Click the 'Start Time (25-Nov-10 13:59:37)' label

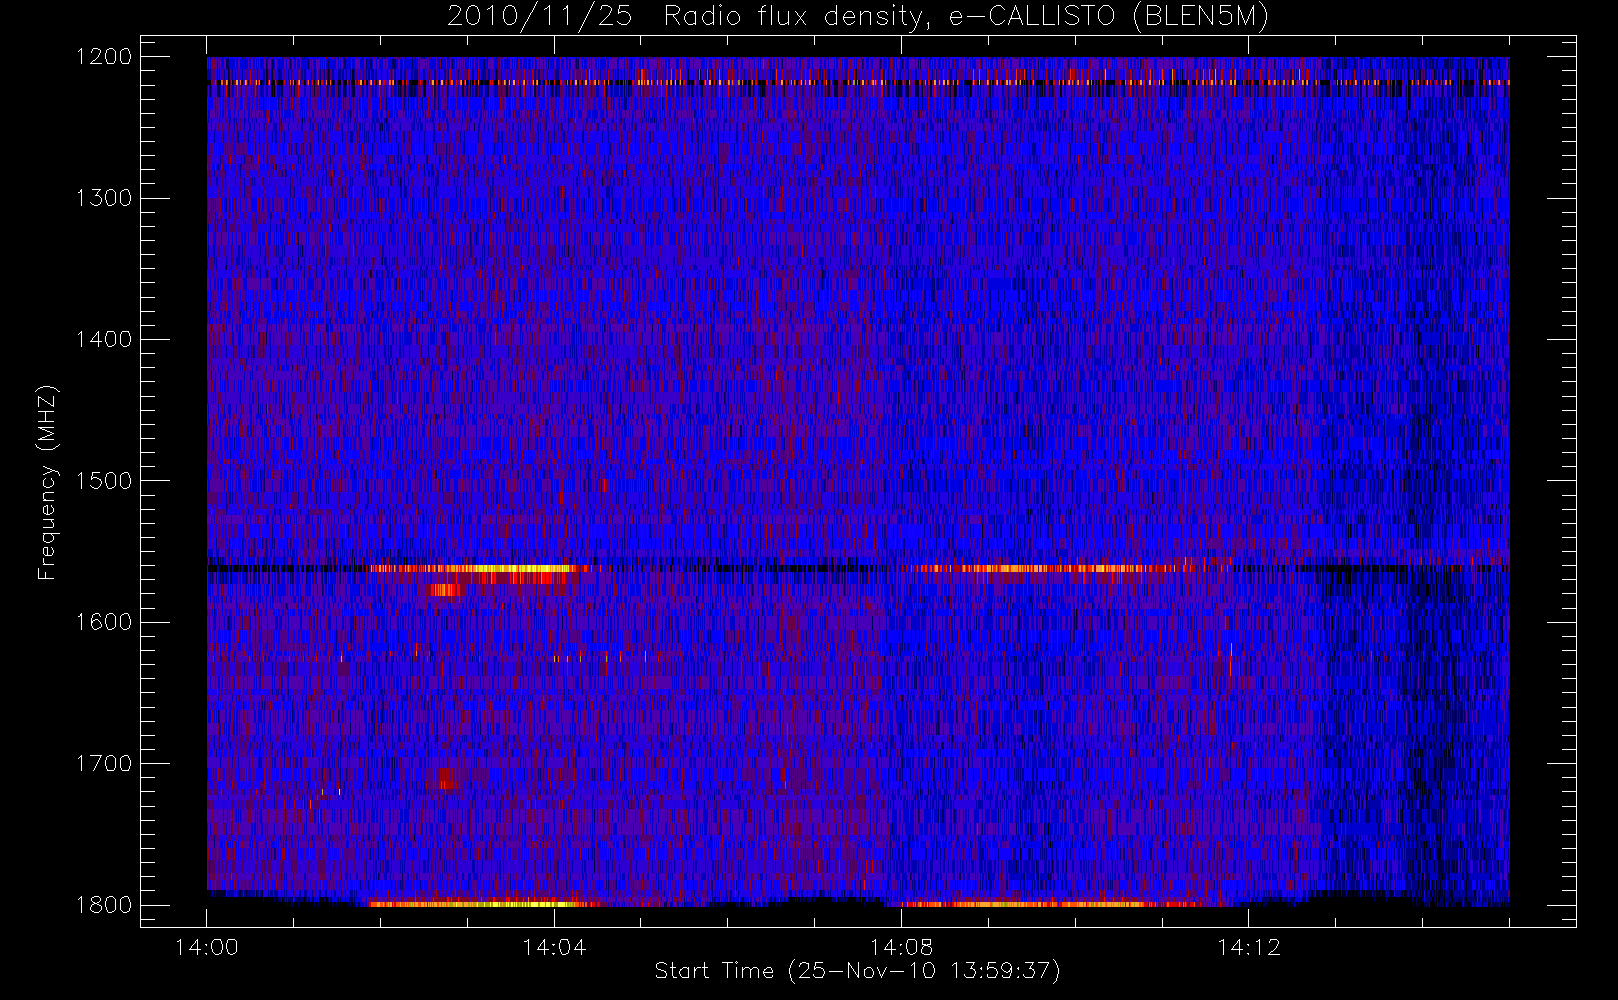tap(857, 971)
